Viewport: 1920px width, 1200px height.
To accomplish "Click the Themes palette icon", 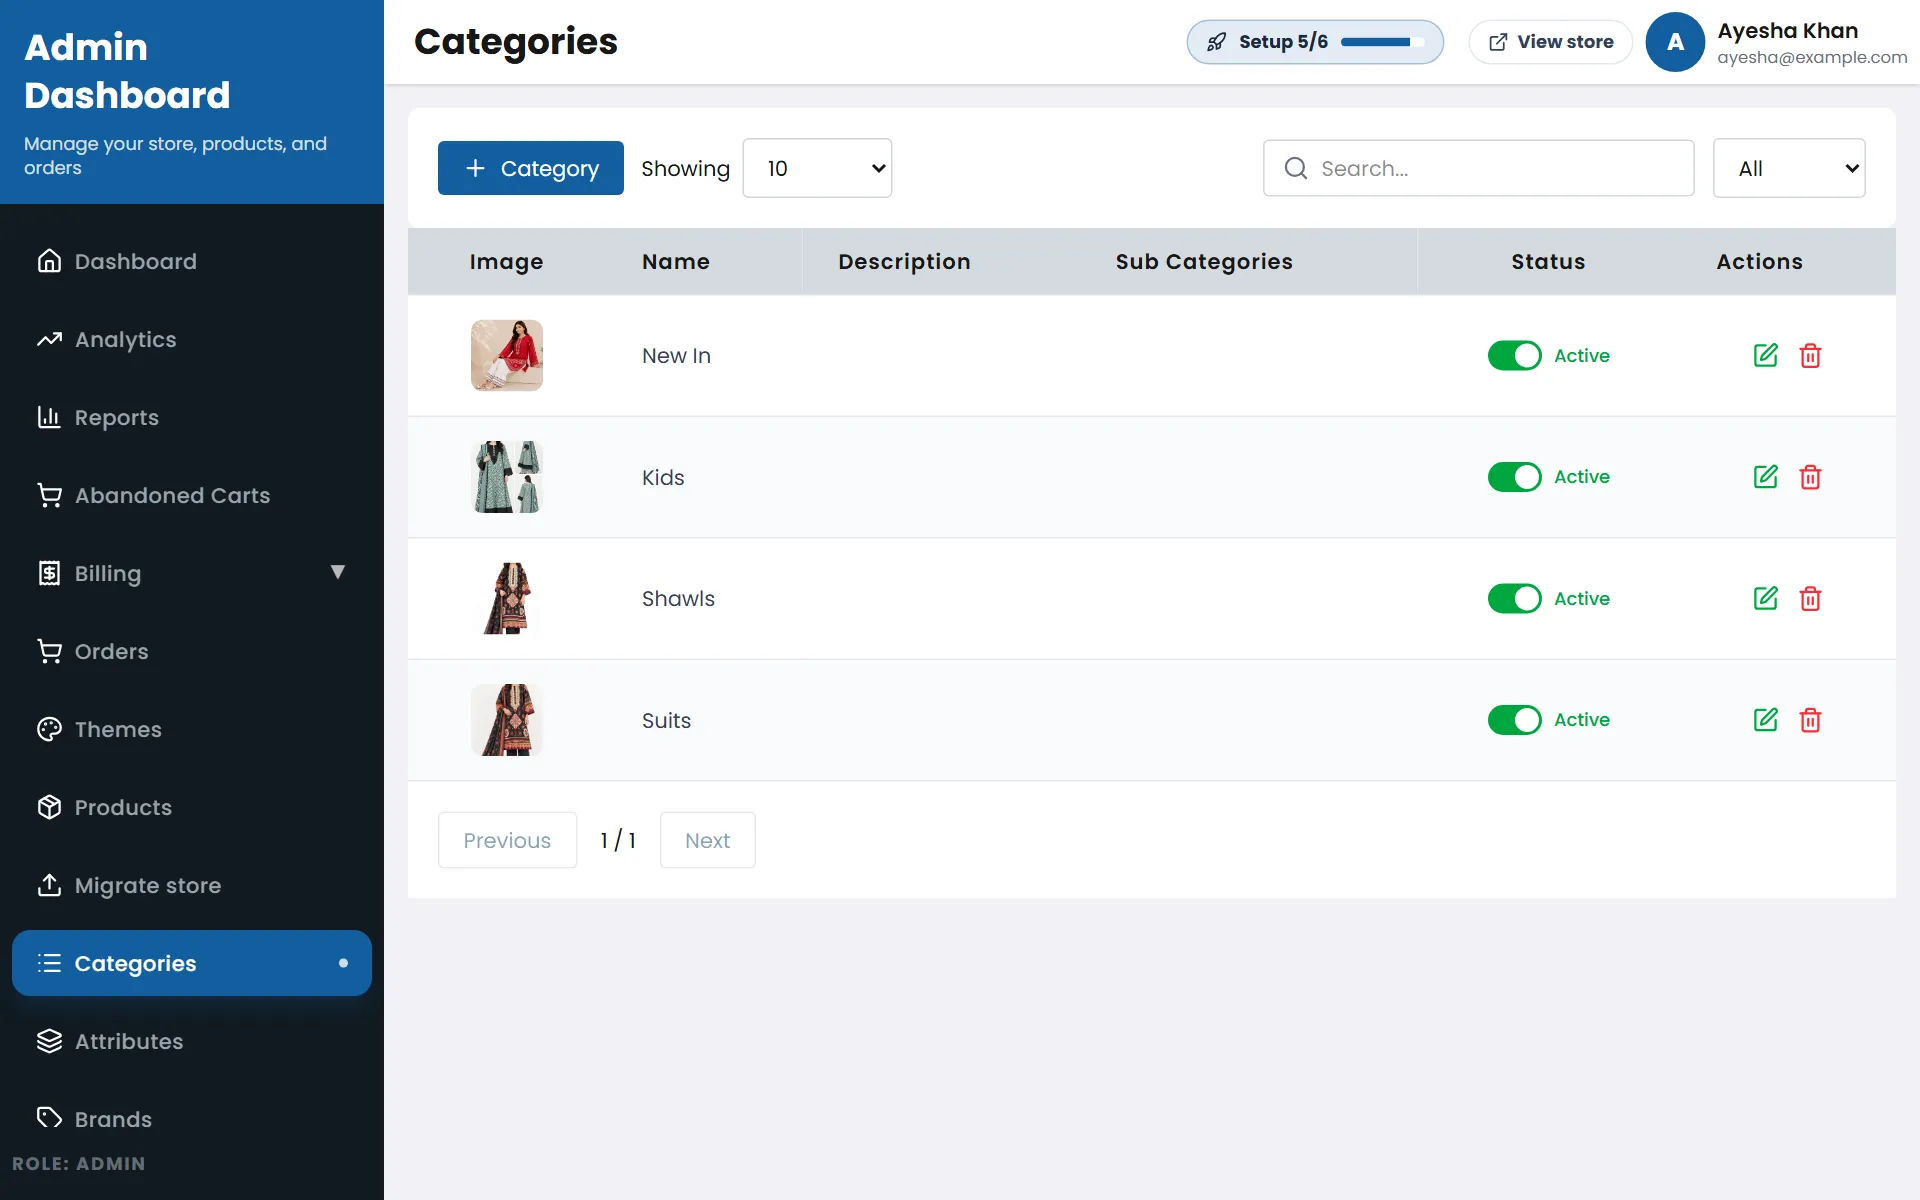I will click(49, 729).
